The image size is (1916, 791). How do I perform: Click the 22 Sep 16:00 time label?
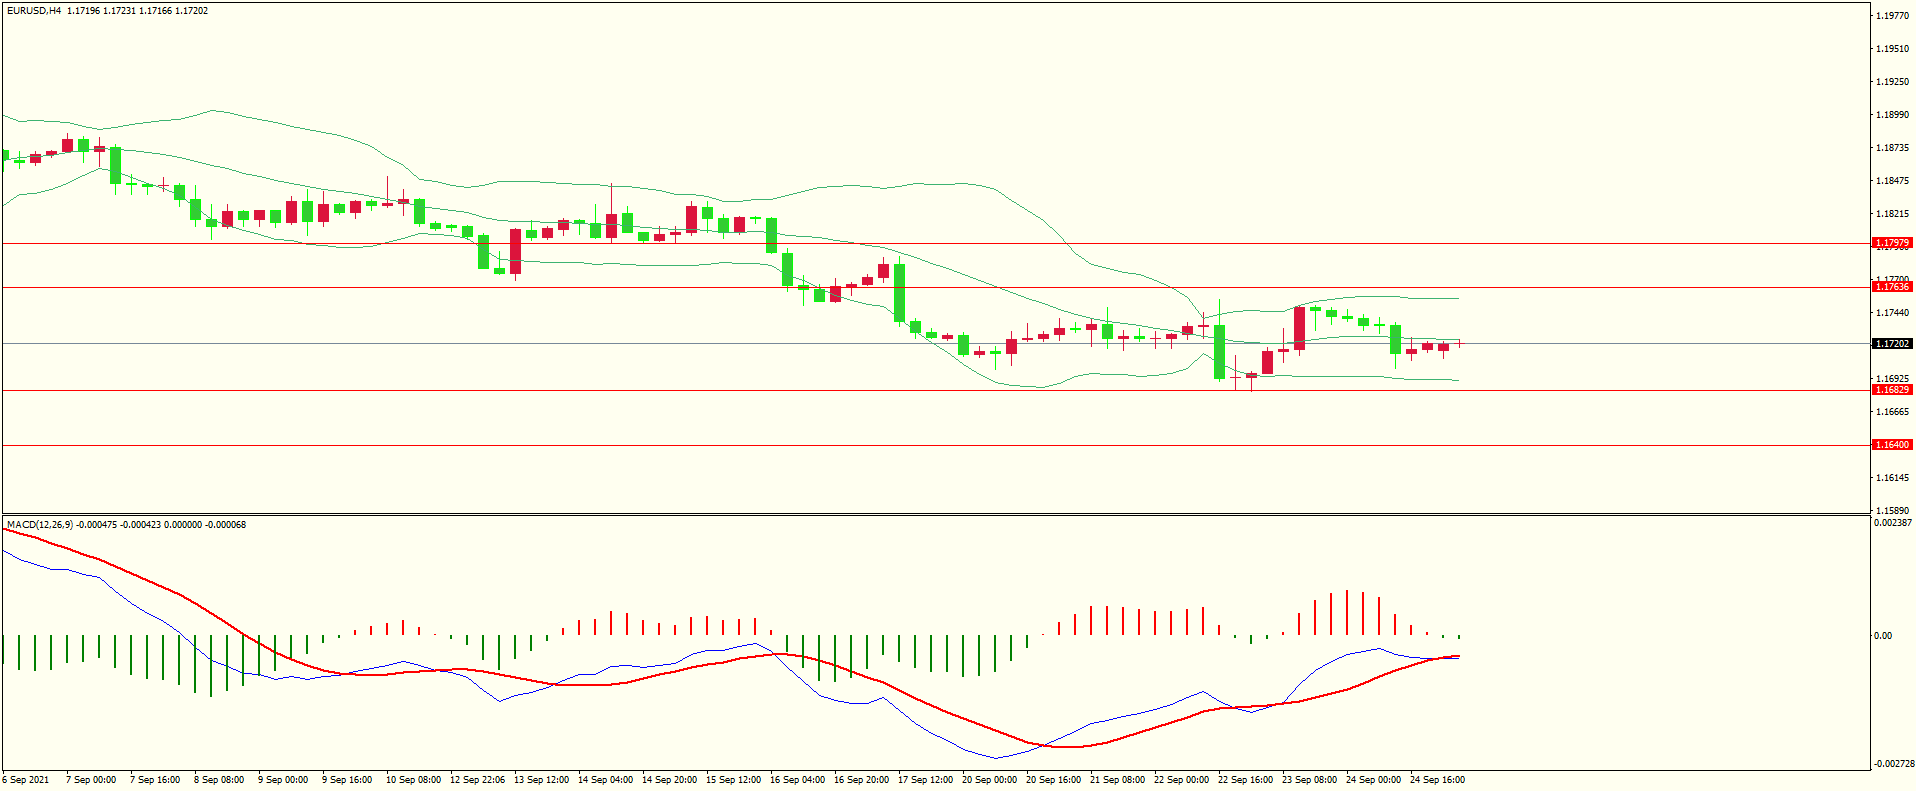pos(1245,780)
